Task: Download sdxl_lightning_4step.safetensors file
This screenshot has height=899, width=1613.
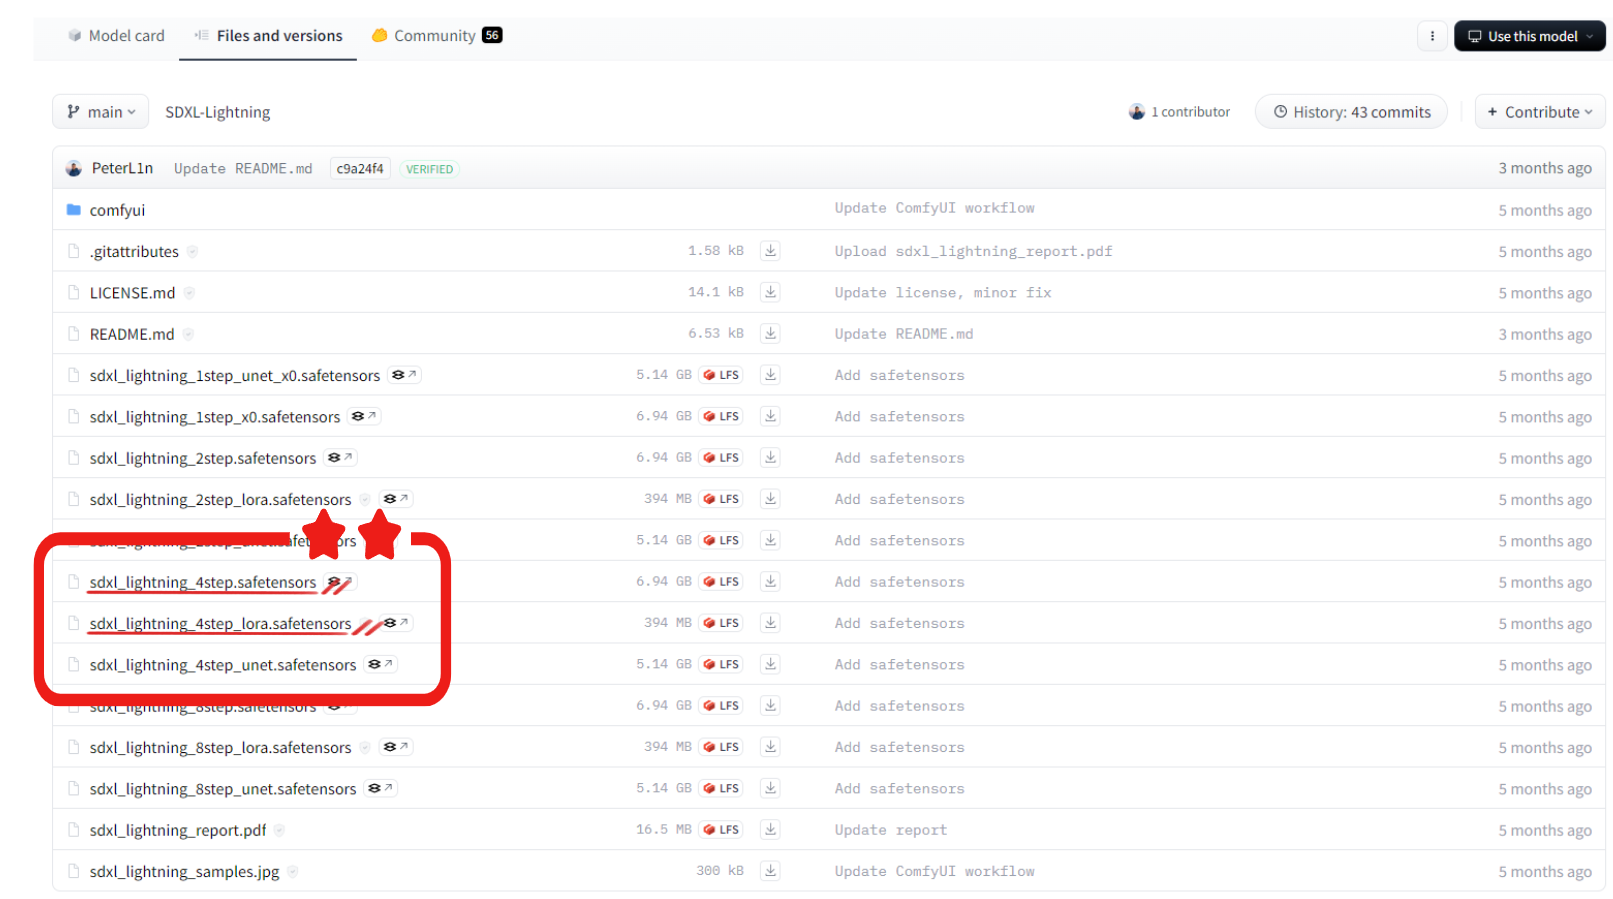Action: [770, 581]
